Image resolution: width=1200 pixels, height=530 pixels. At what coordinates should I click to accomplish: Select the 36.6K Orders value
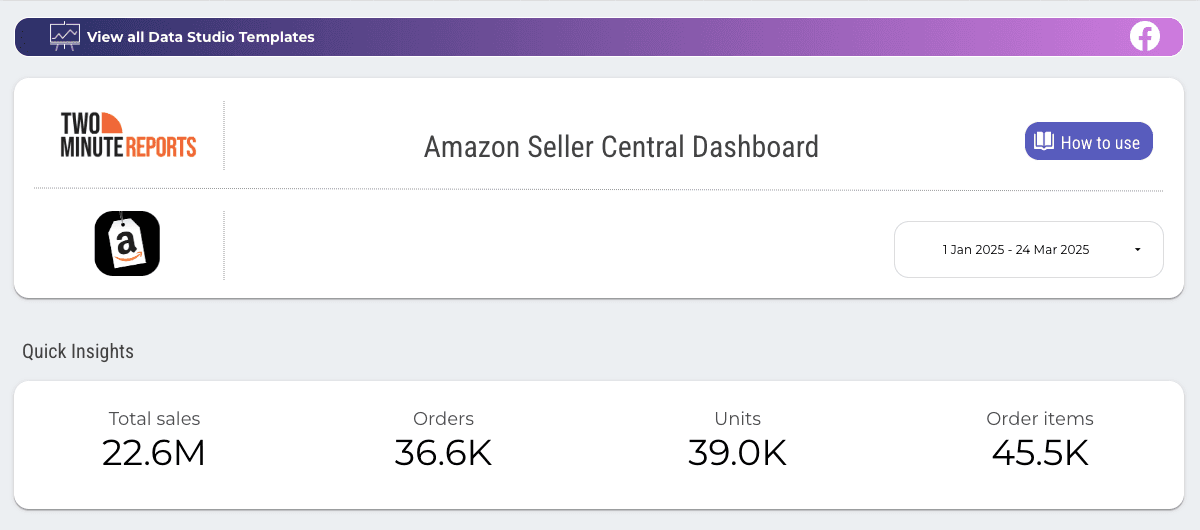point(443,454)
